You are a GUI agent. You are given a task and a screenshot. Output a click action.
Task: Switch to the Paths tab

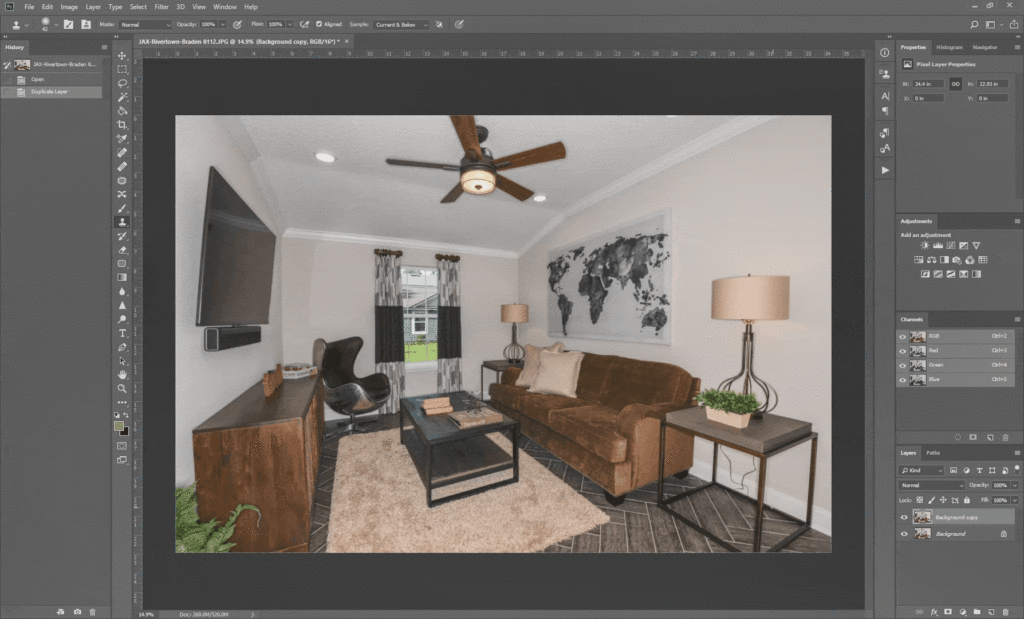[x=933, y=452]
